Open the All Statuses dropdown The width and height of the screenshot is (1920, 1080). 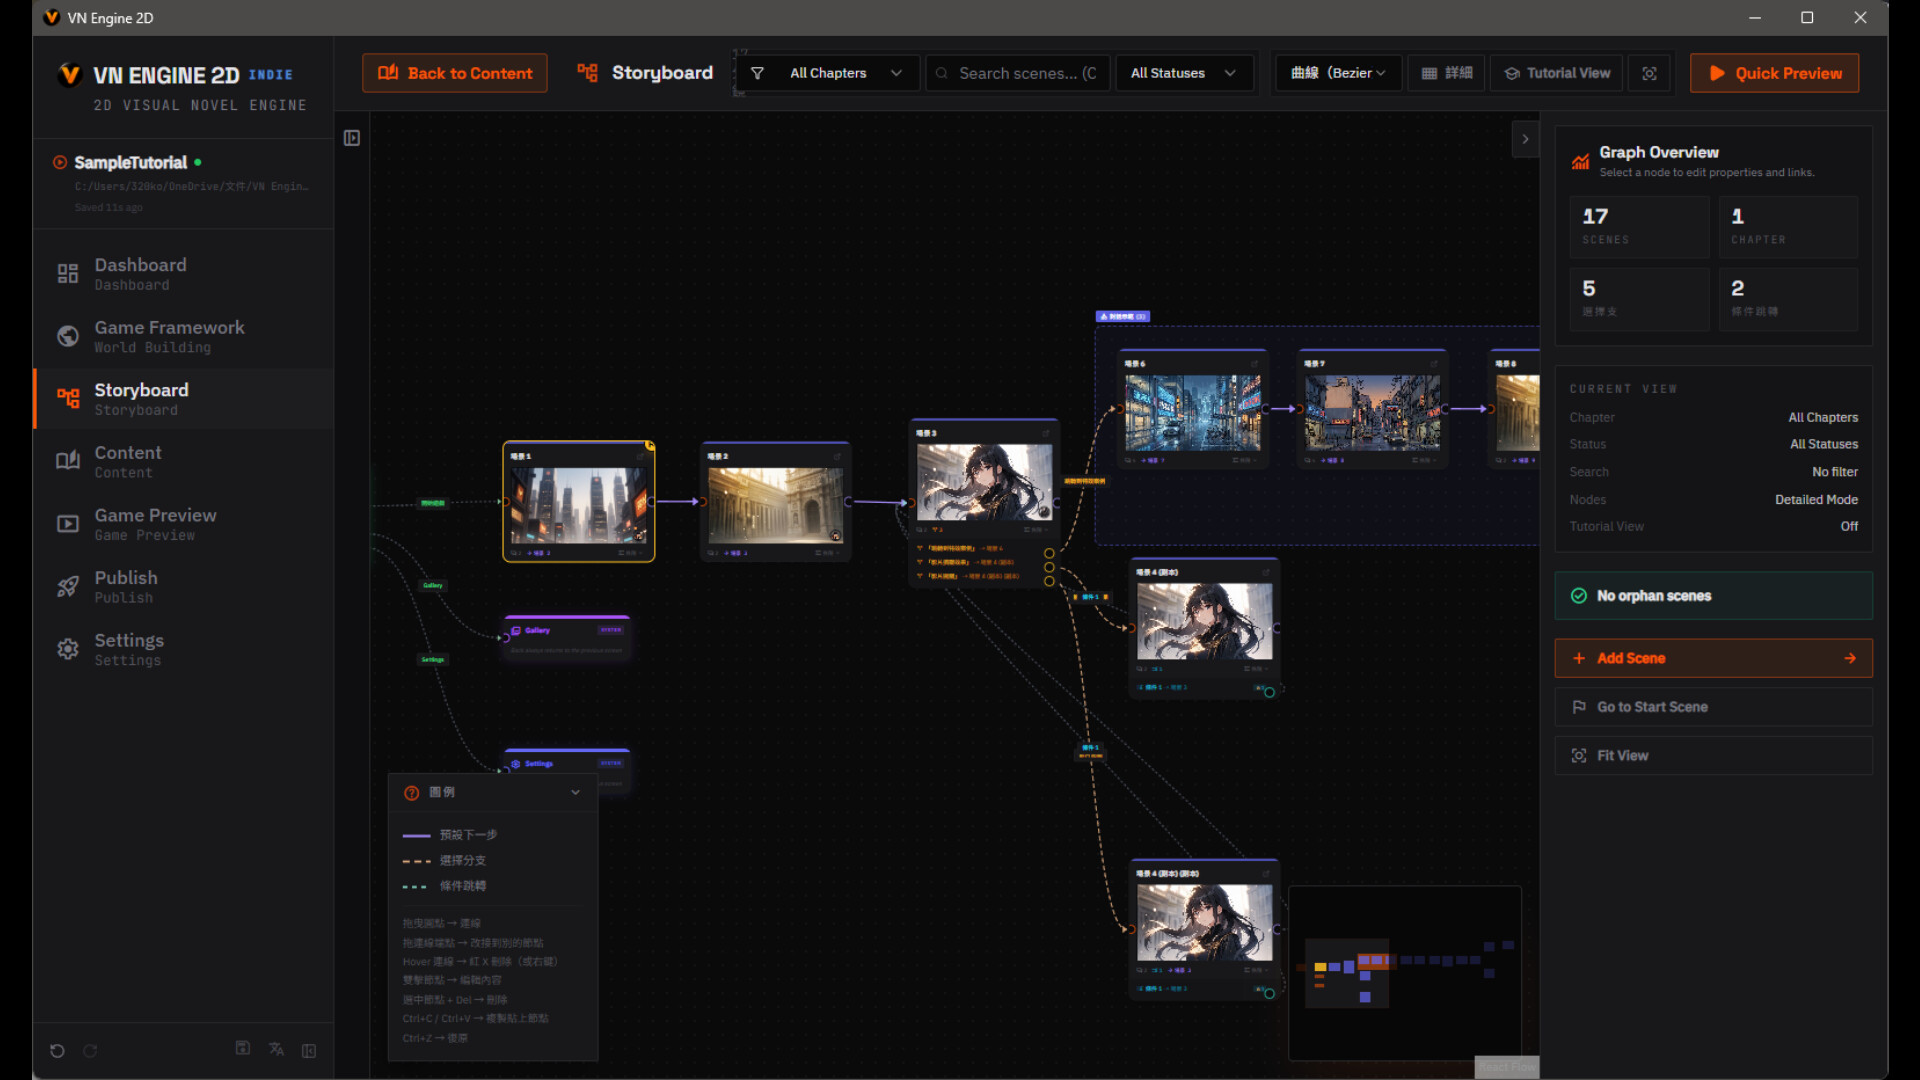pyautogui.click(x=1184, y=73)
